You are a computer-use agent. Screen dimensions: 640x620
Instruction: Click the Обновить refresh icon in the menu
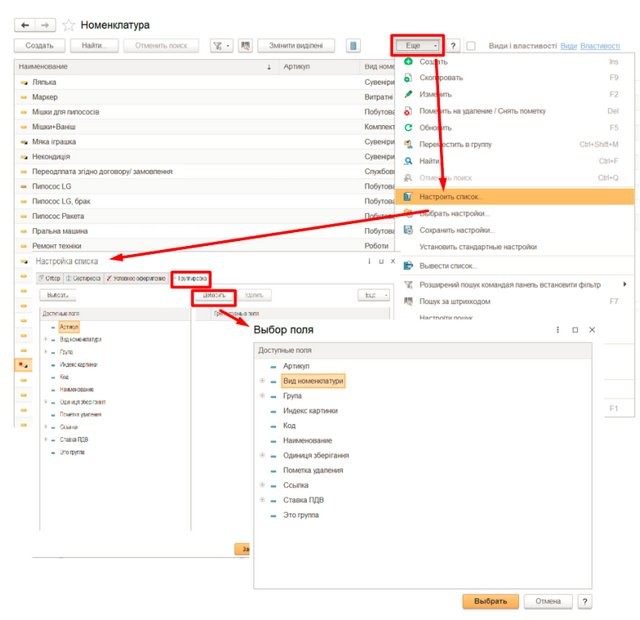(408, 128)
